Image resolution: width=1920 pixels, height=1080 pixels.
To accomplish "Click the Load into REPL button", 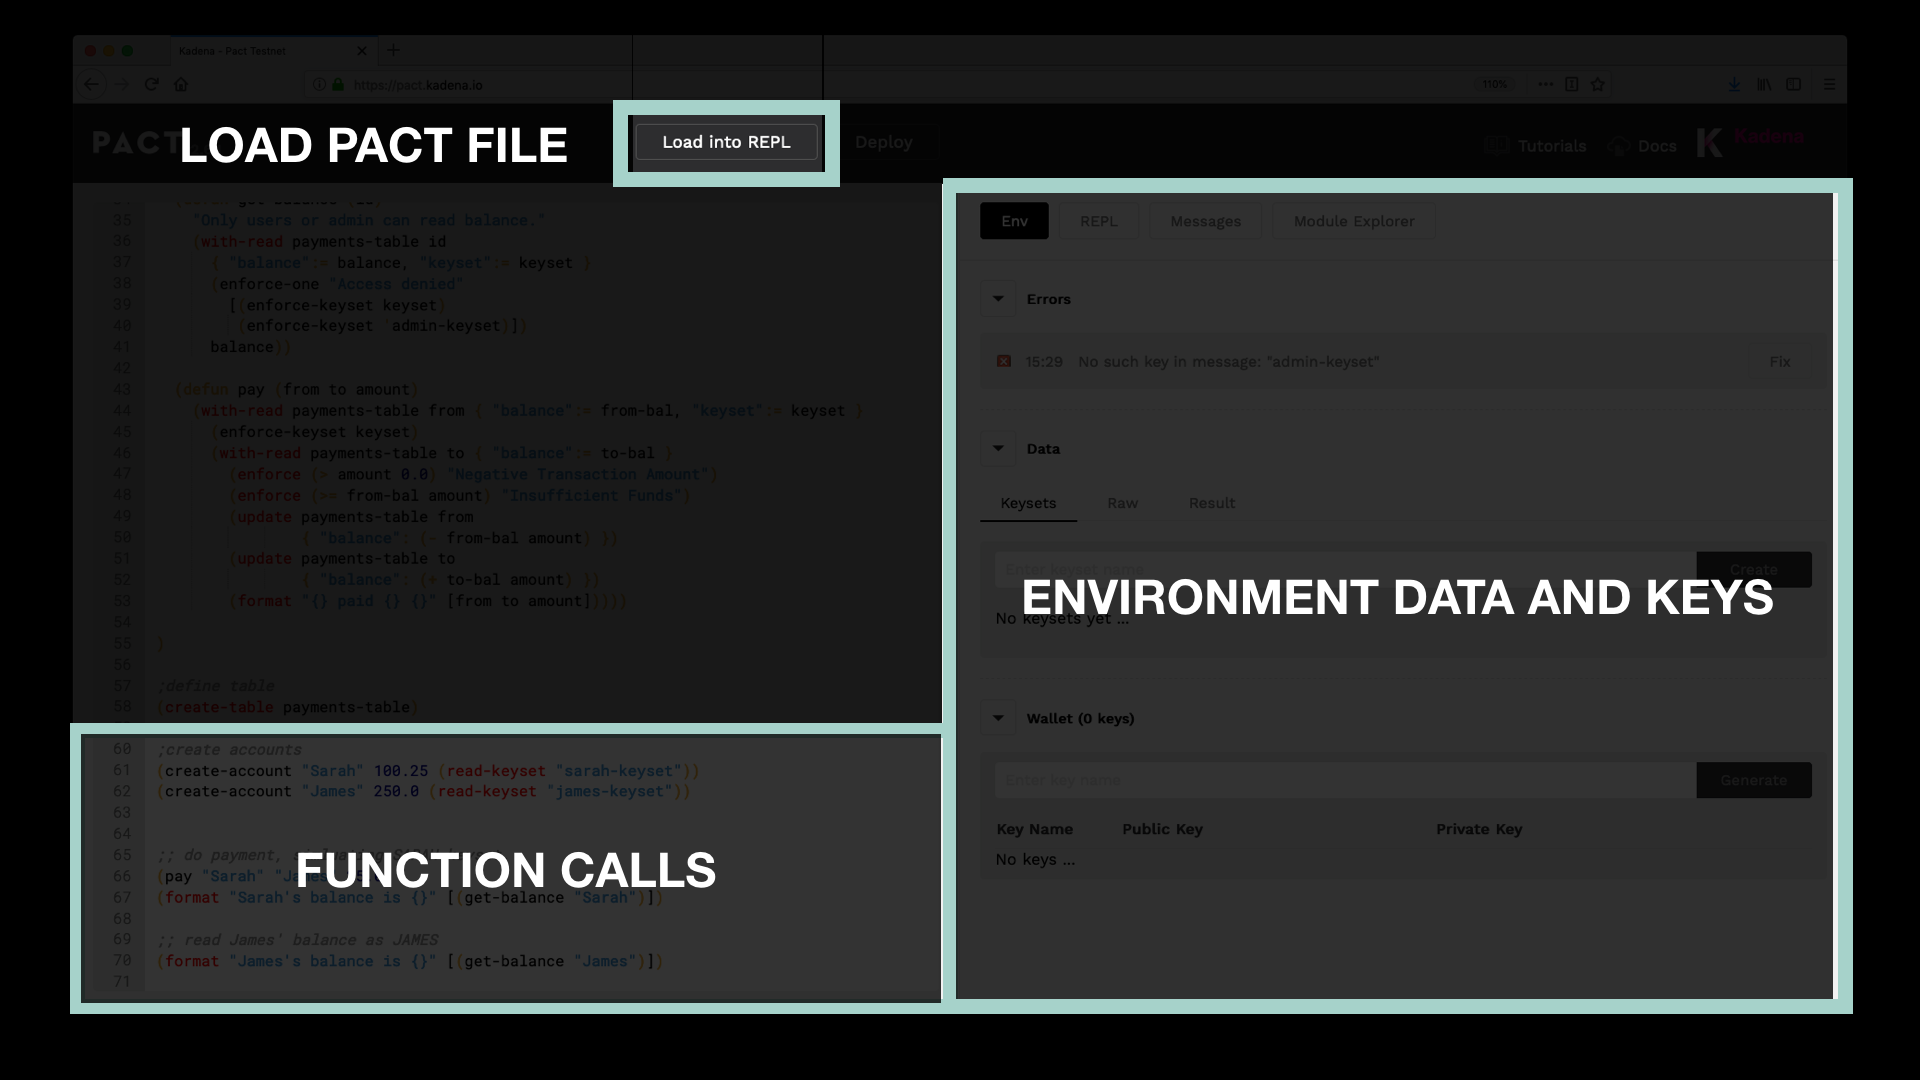I will click(726, 142).
